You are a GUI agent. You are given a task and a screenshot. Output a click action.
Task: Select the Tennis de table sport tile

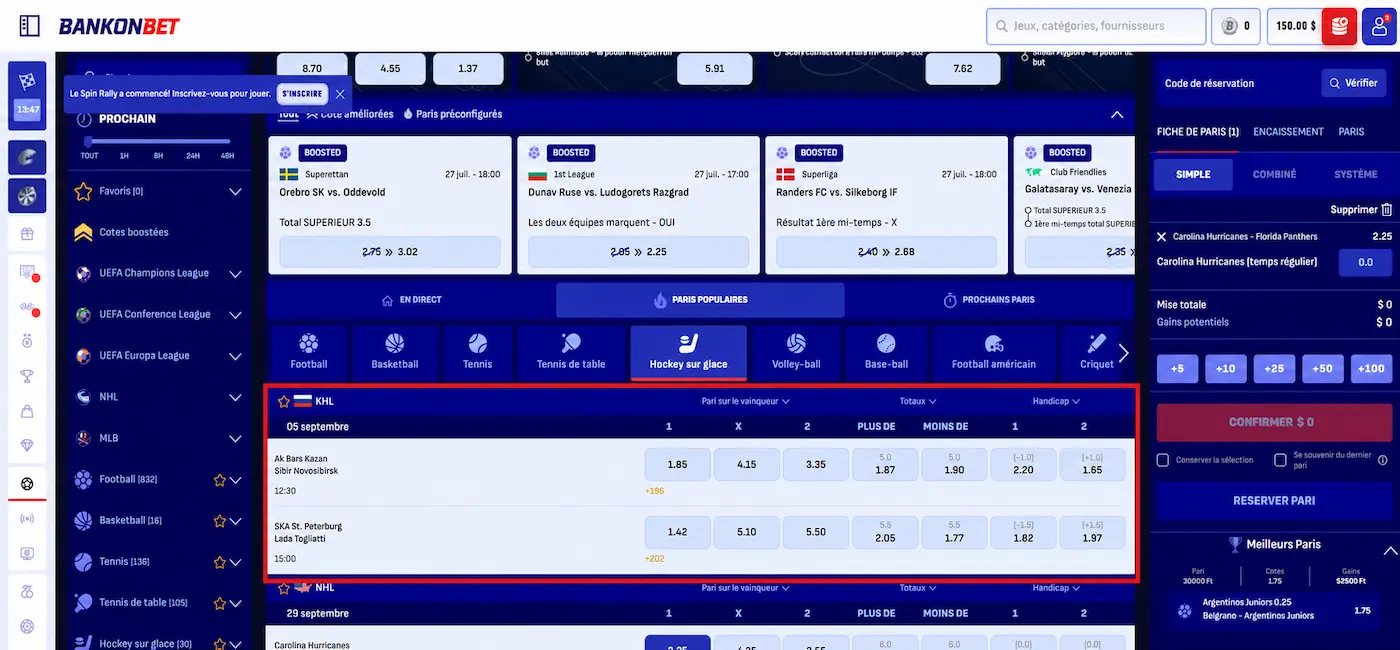[571, 353]
